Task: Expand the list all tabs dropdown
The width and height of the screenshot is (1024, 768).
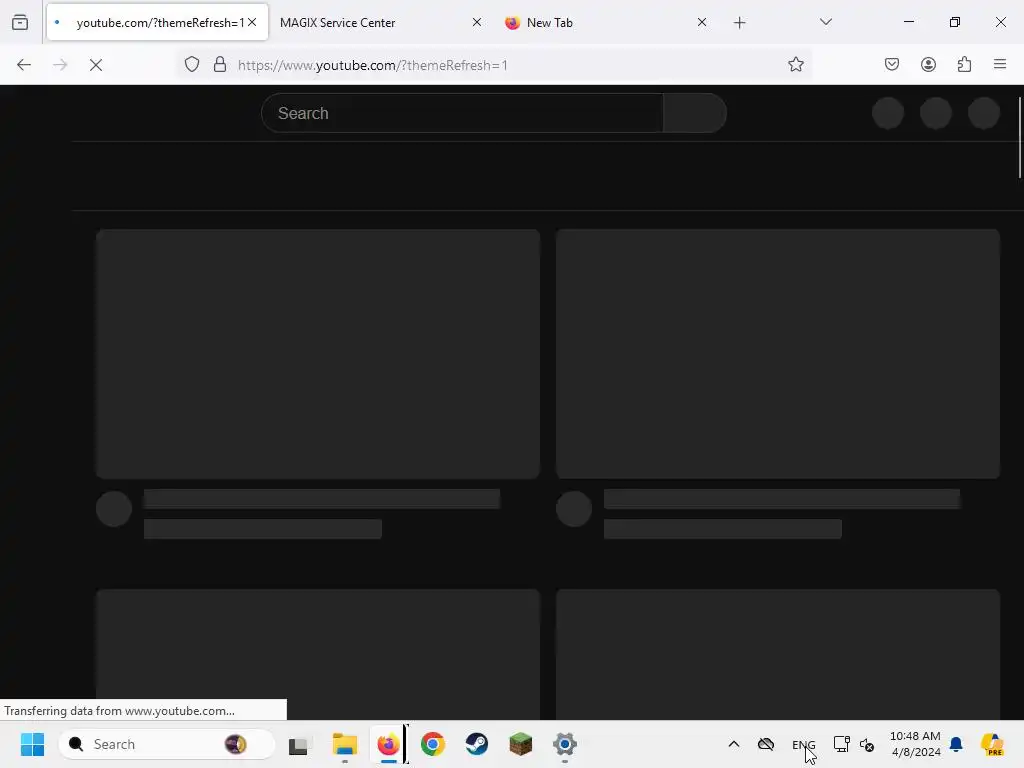Action: tap(825, 22)
